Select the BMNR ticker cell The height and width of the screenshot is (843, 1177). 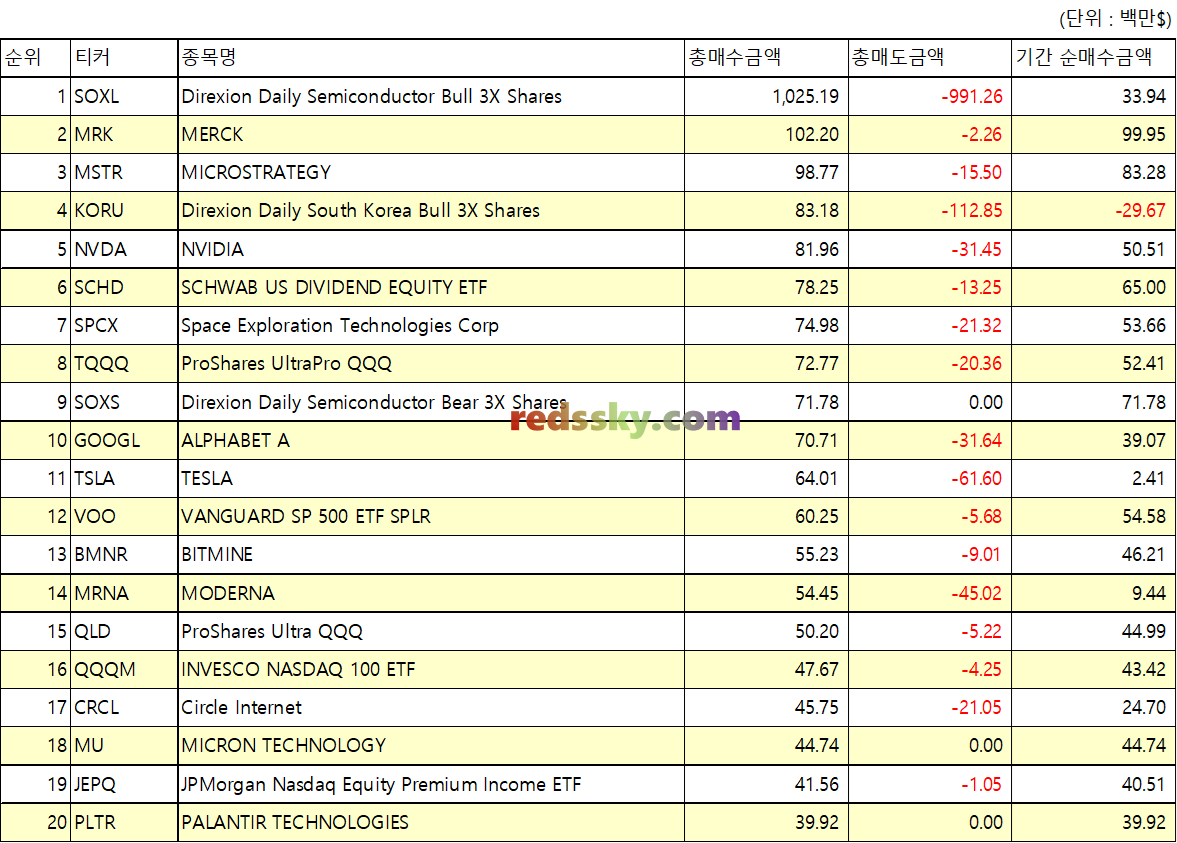(124, 555)
